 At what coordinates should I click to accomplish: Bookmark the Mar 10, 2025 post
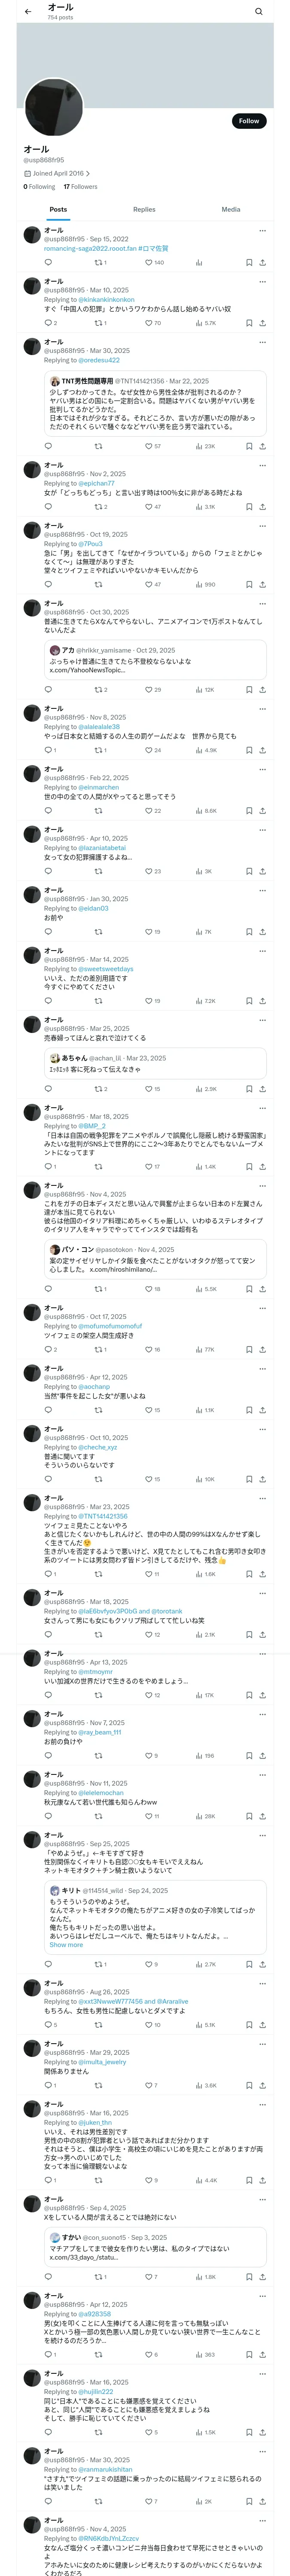tap(248, 323)
